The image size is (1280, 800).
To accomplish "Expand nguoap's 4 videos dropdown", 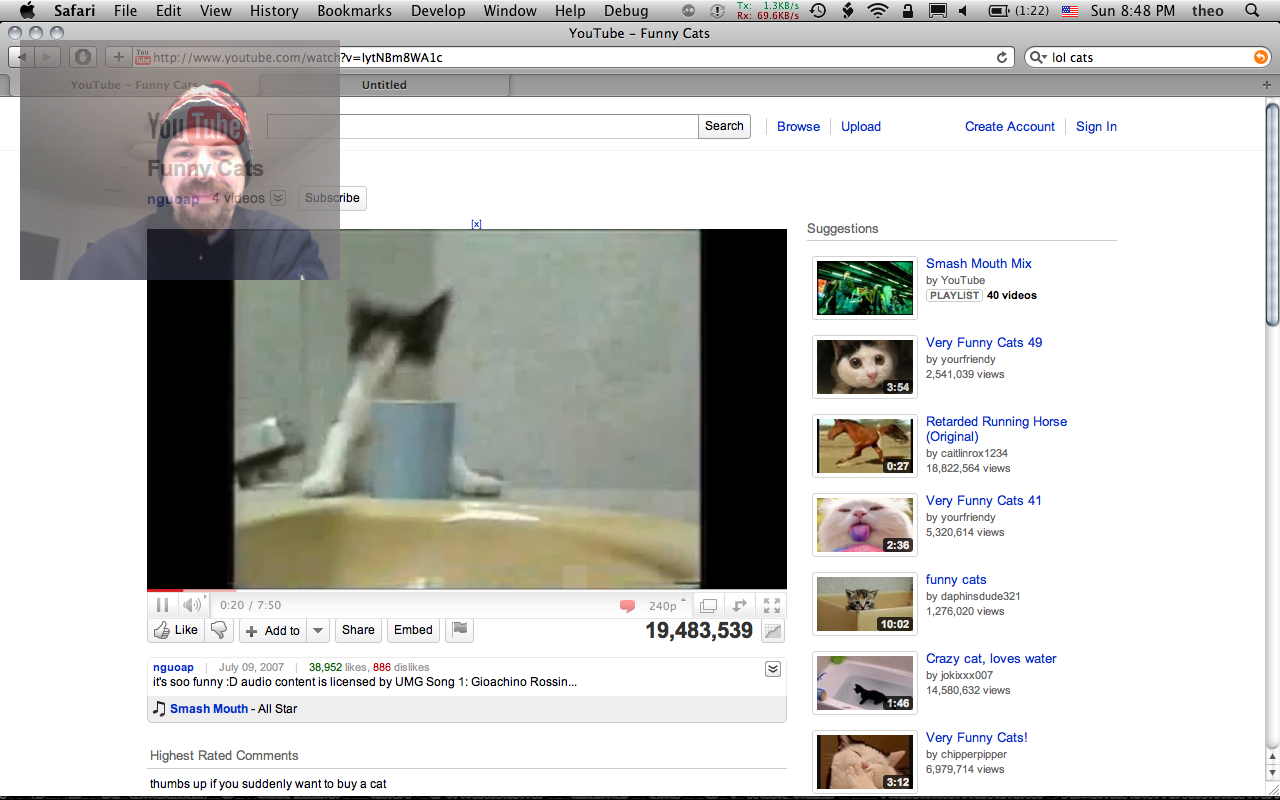I will point(278,199).
